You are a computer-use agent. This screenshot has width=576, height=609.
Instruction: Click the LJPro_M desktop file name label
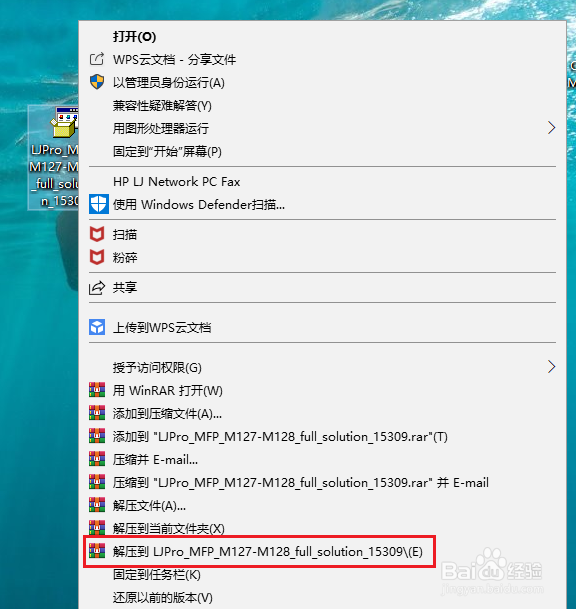coord(54,175)
